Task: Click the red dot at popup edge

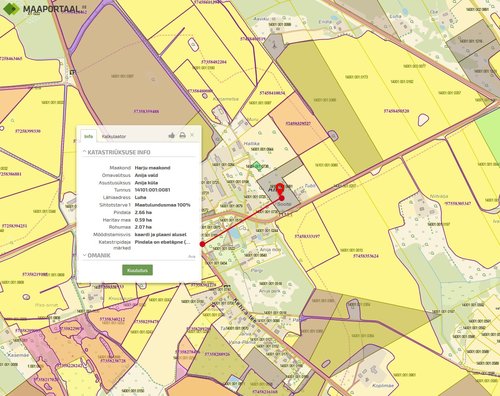Action: pyautogui.click(x=202, y=244)
